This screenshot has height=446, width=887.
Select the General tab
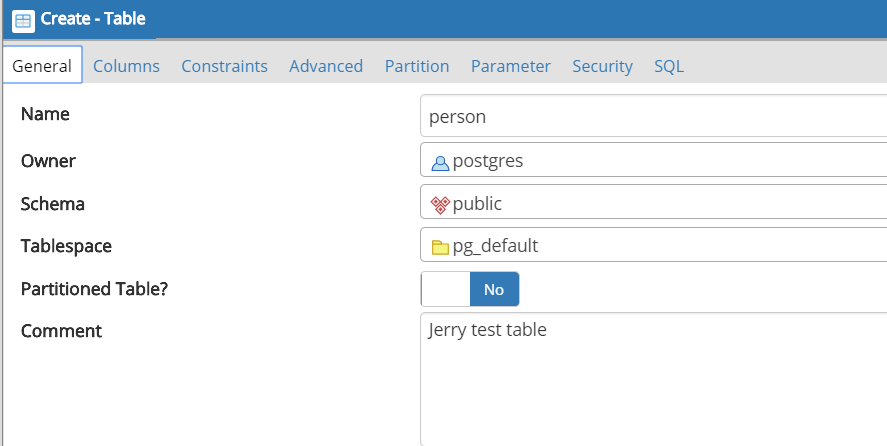pos(42,66)
